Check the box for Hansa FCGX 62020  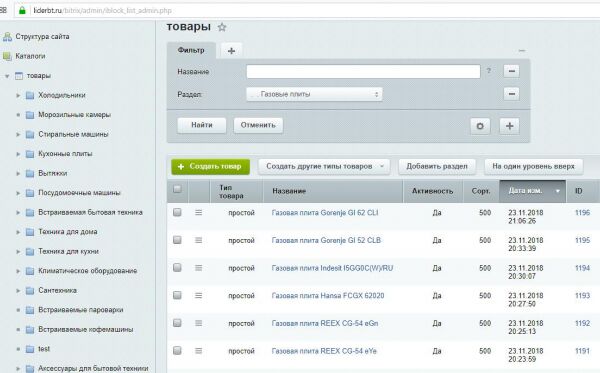point(177,295)
